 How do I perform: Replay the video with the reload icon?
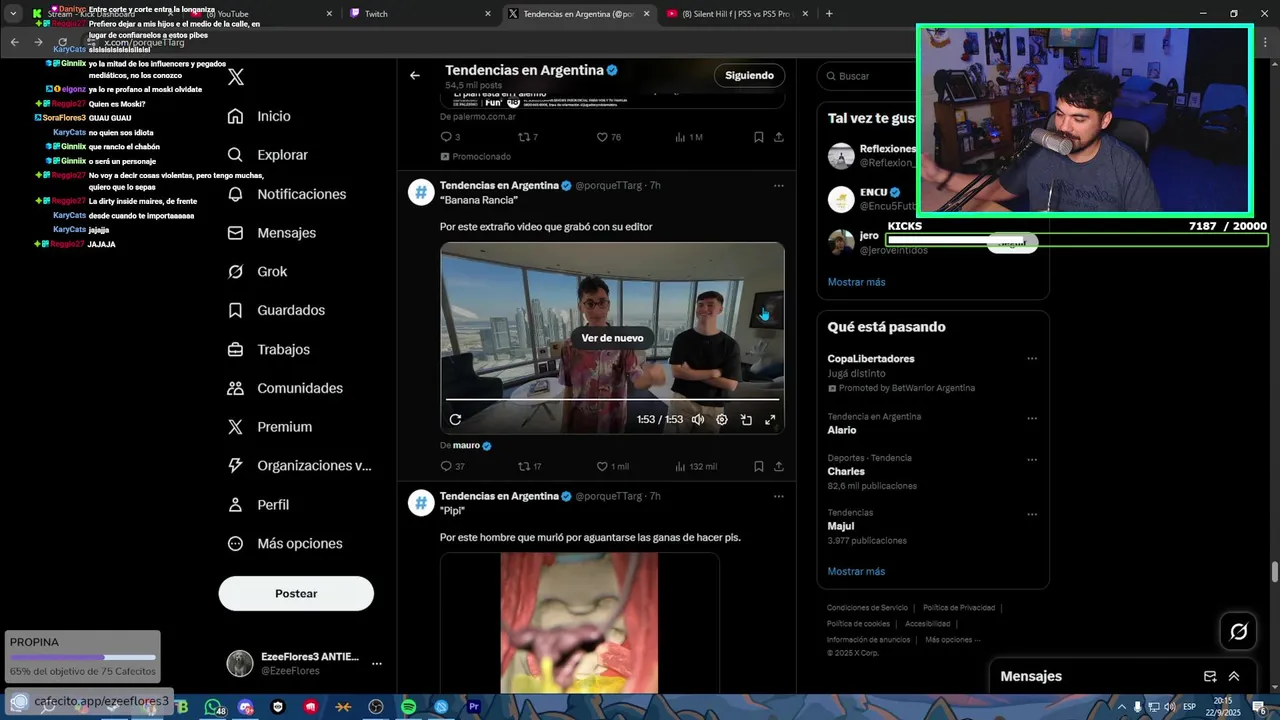tap(455, 420)
